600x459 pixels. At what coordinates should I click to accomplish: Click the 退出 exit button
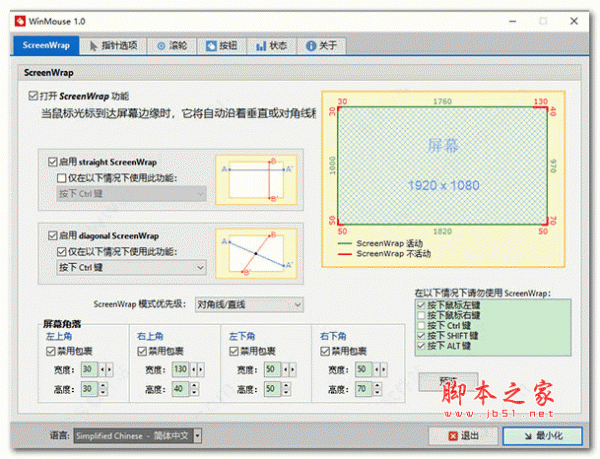pos(463,436)
